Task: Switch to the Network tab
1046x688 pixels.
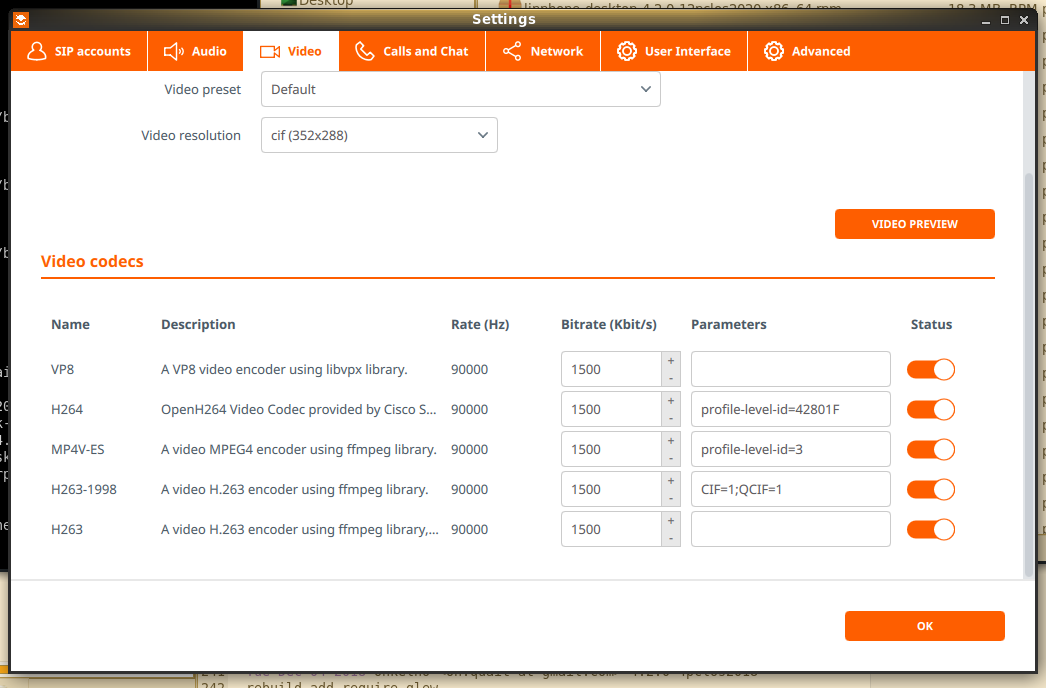Action: pyautogui.click(x=543, y=51)
